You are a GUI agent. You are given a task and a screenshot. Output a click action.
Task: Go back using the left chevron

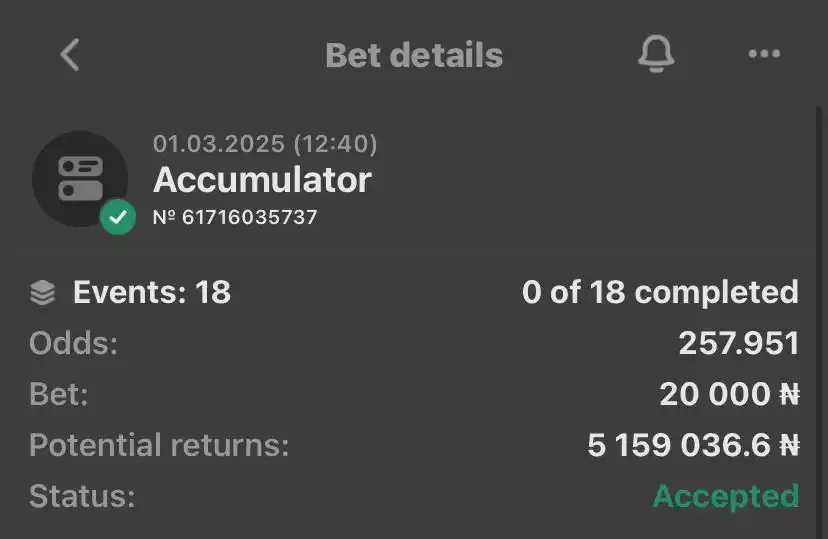70,54
